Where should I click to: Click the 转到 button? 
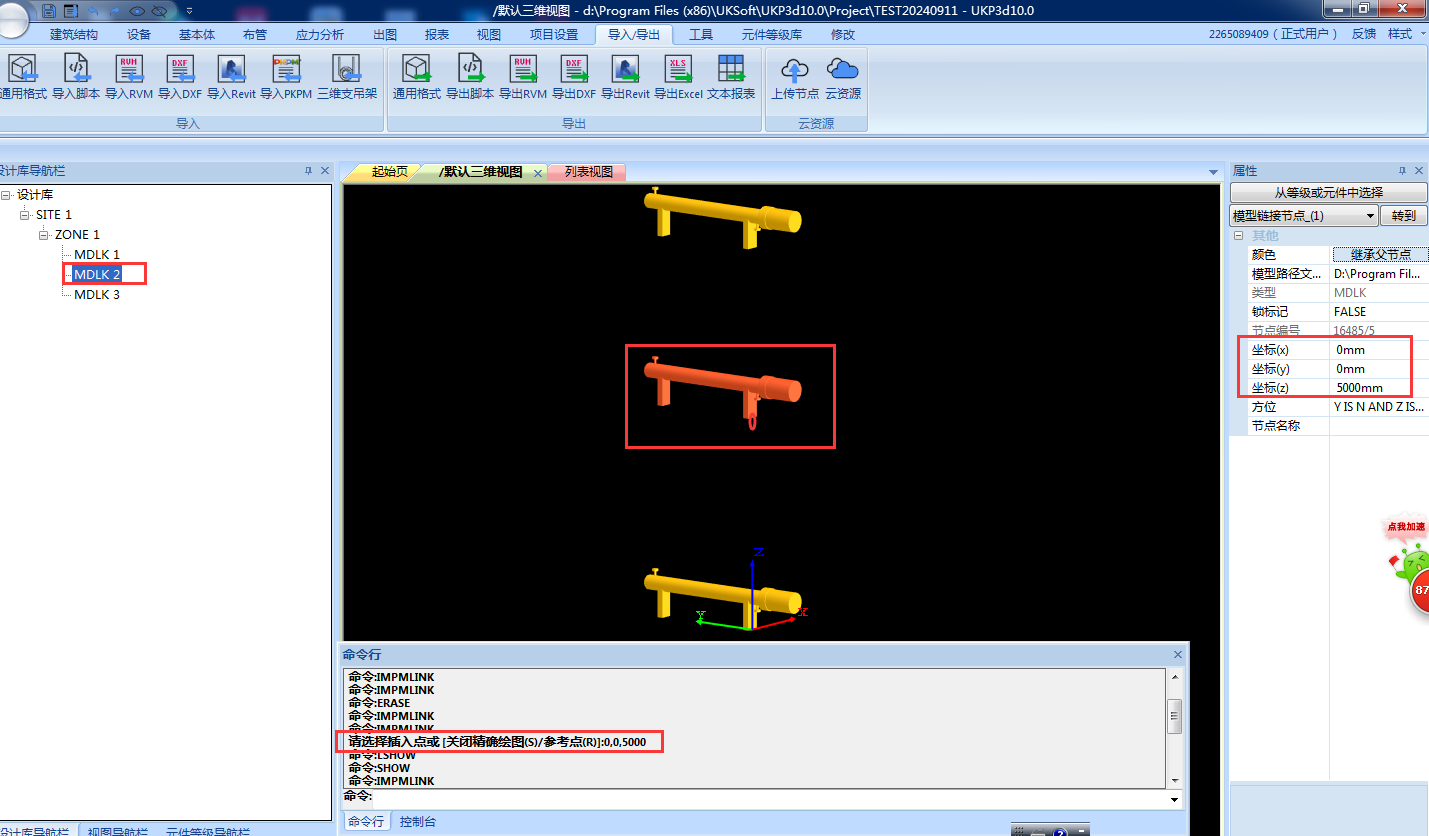tap(1403, 216)
